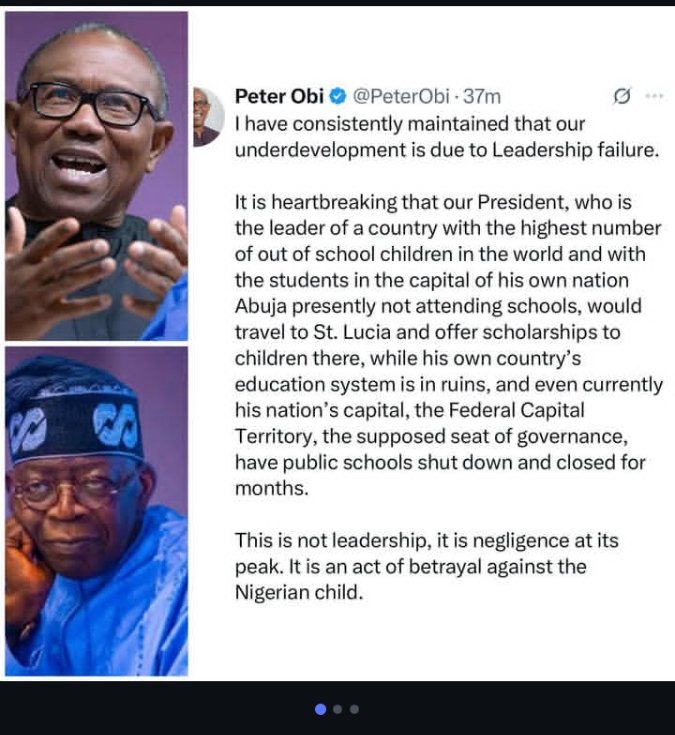Screen dimensions: 675x735
Task: Select the first active pagination dot
Action: point(320,709)
